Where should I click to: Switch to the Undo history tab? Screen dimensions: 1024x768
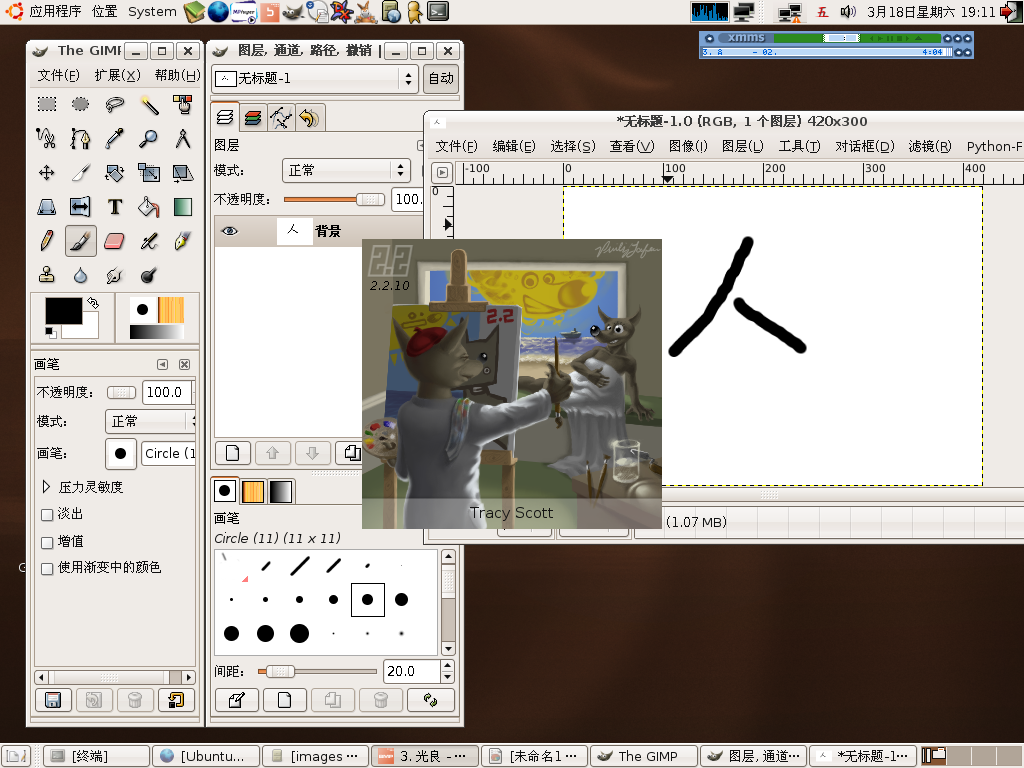point(310,118)
